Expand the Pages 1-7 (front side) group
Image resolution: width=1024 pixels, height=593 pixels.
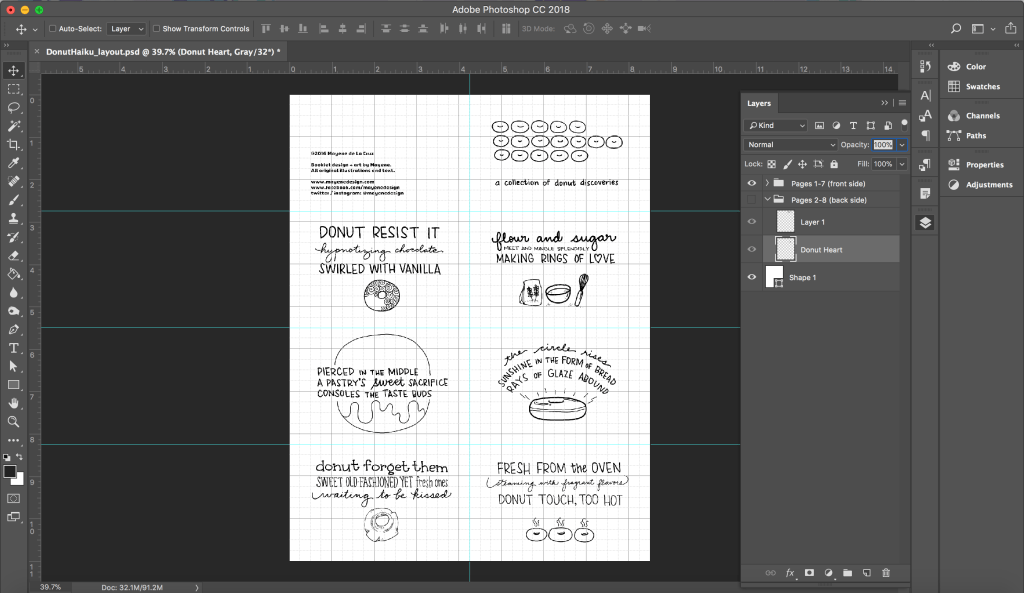click(765, 182)
